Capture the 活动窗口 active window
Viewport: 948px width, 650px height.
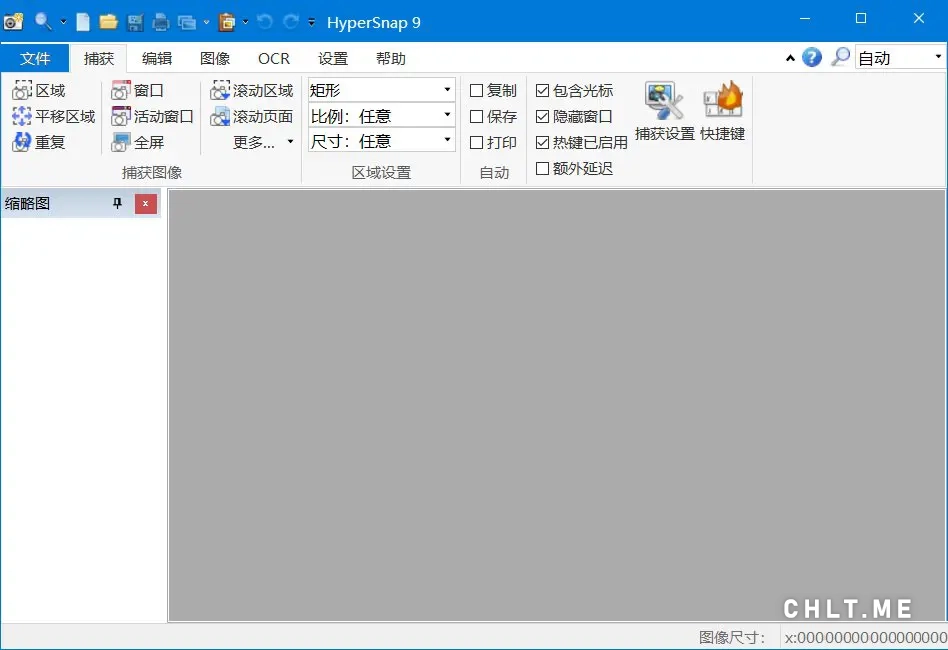(x=152, y=116)
